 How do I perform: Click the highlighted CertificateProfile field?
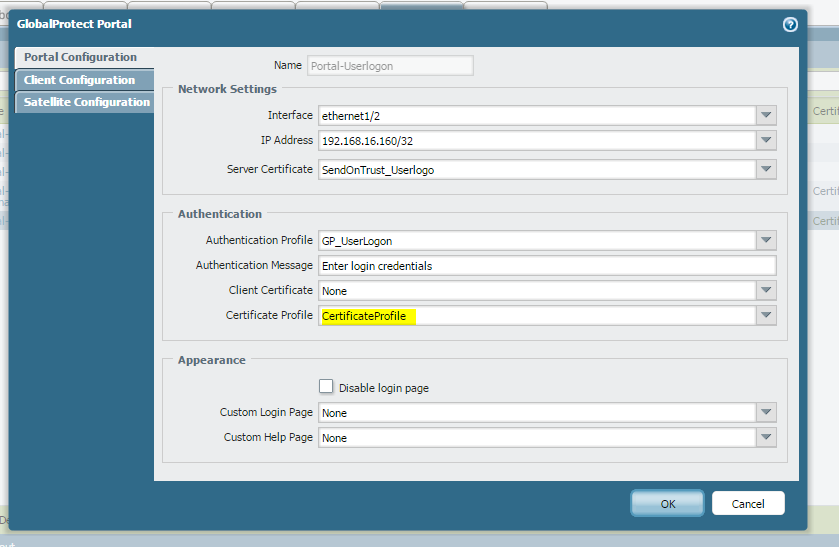click(x=536, y=316)
